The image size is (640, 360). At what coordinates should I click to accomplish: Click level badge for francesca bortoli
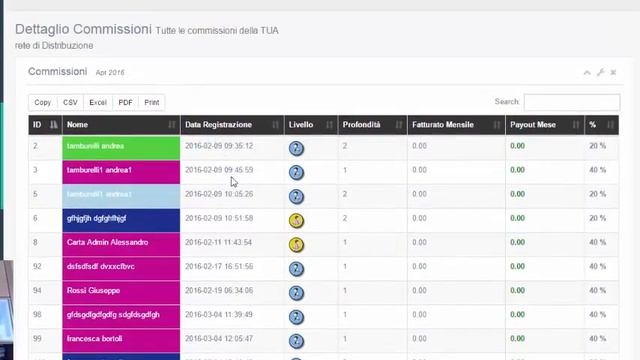(x=296, y=341)
